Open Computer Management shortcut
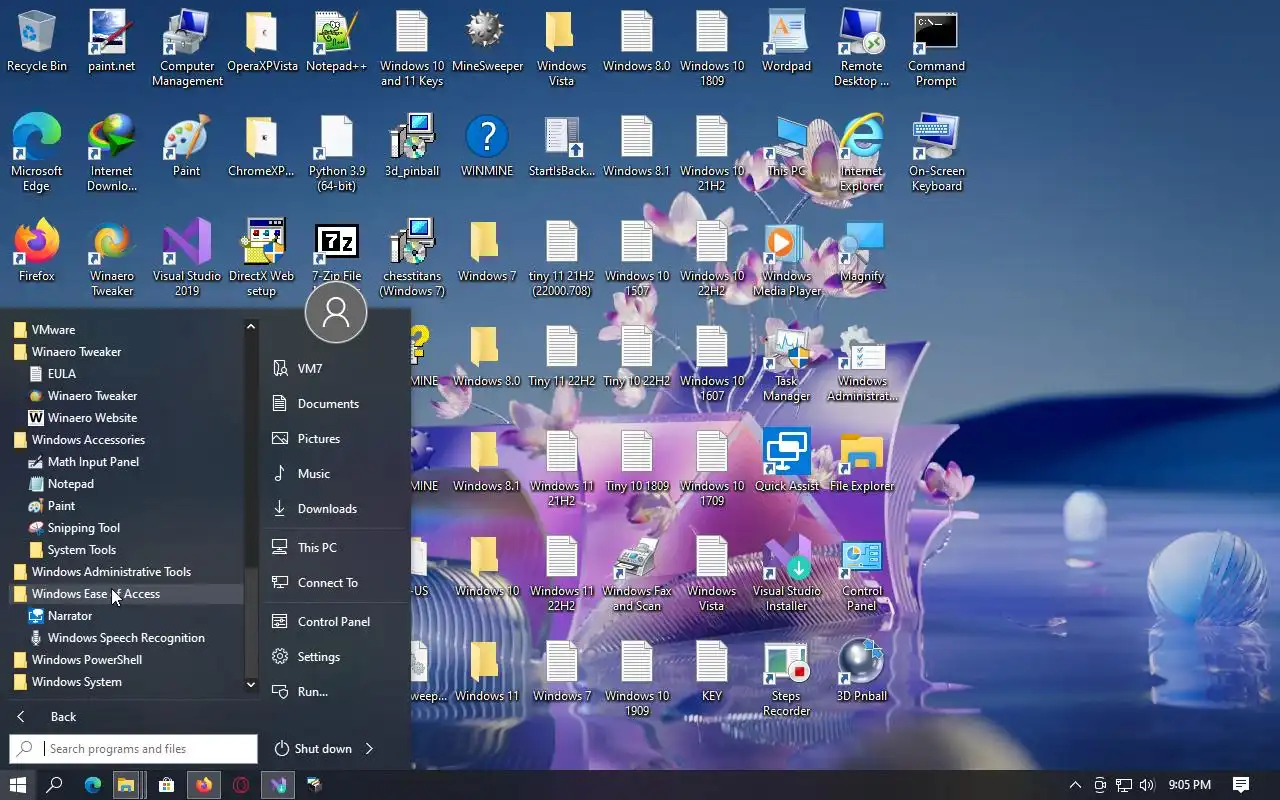This screenshot has height=800, width=1280. coord(187,49)
